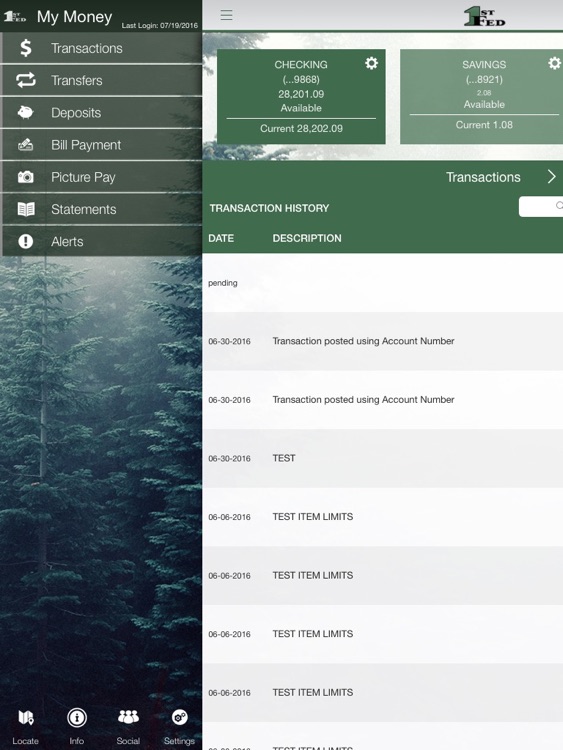Tap the Alerts exclamation icon

(26, 241)
